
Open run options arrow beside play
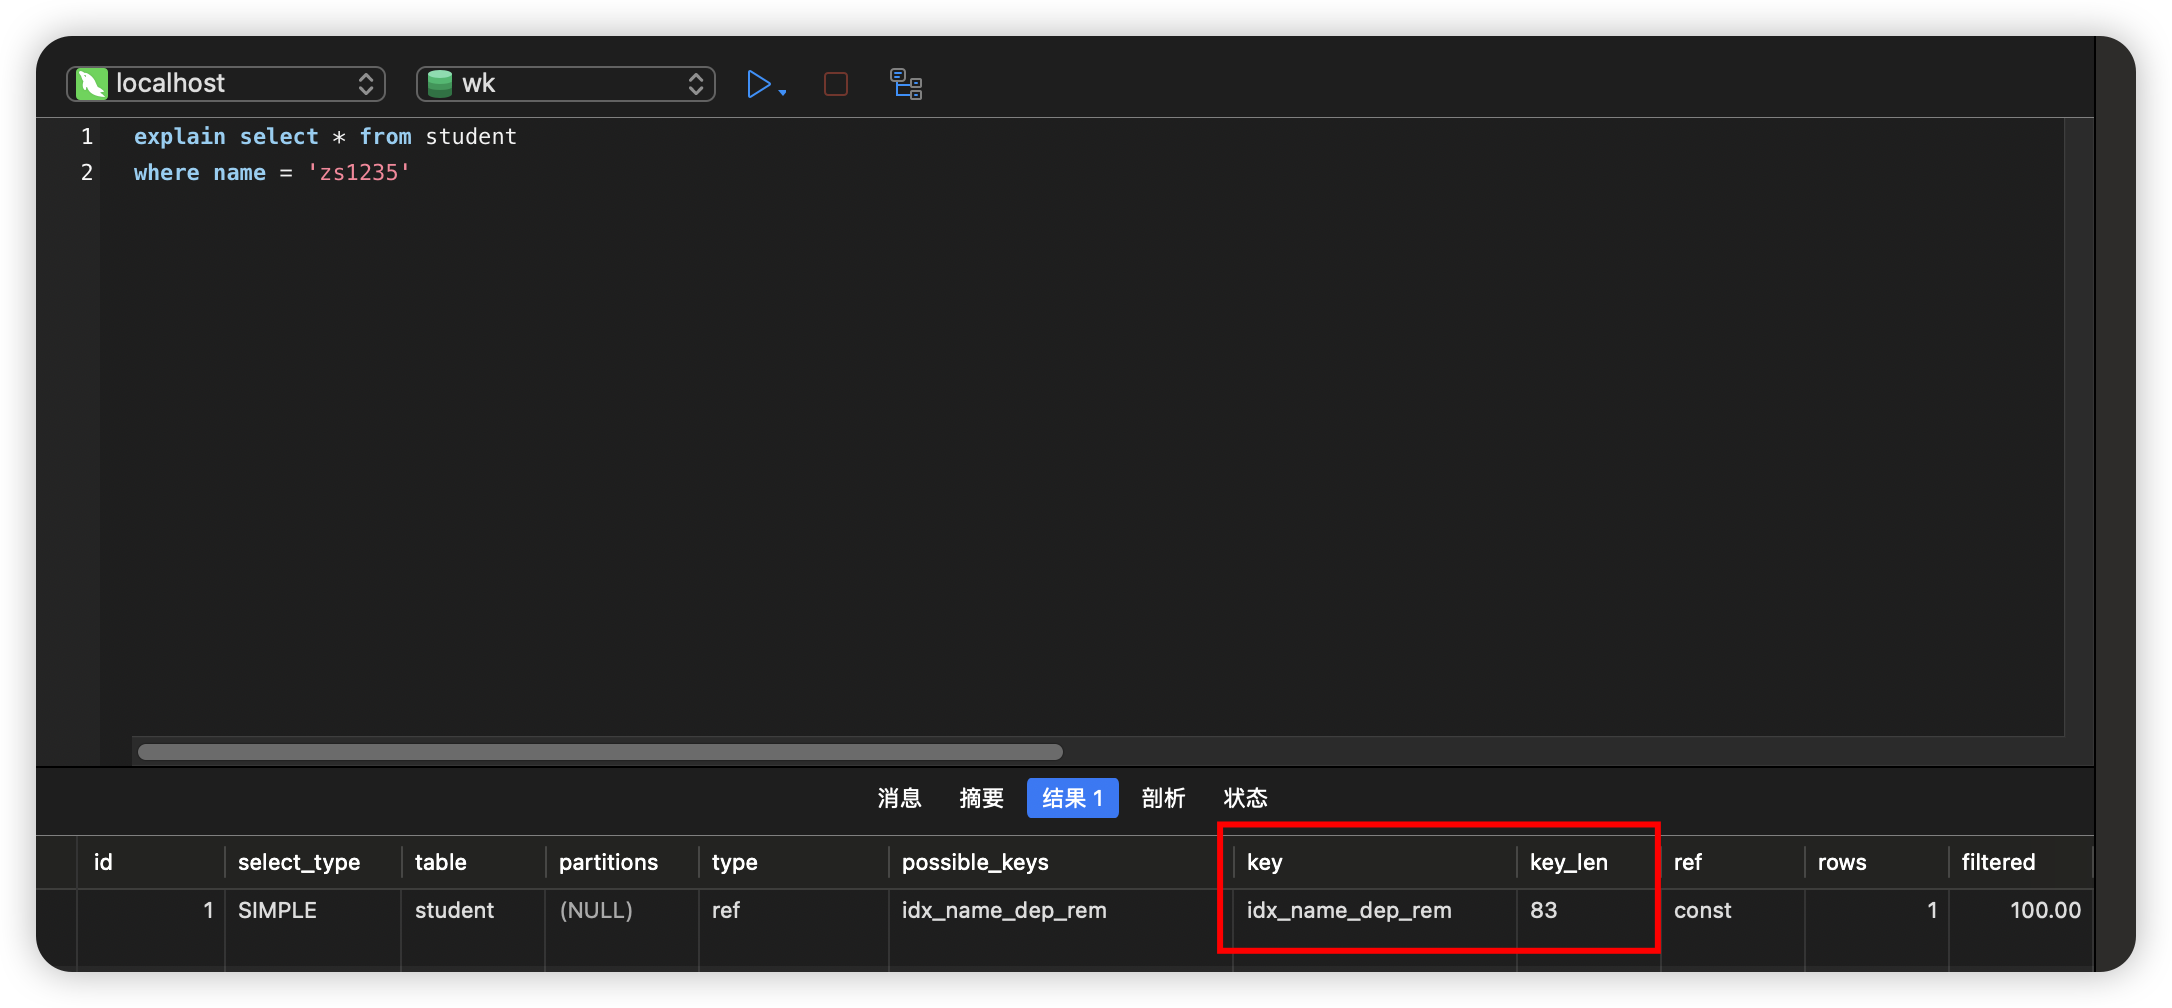click(783, 92)
